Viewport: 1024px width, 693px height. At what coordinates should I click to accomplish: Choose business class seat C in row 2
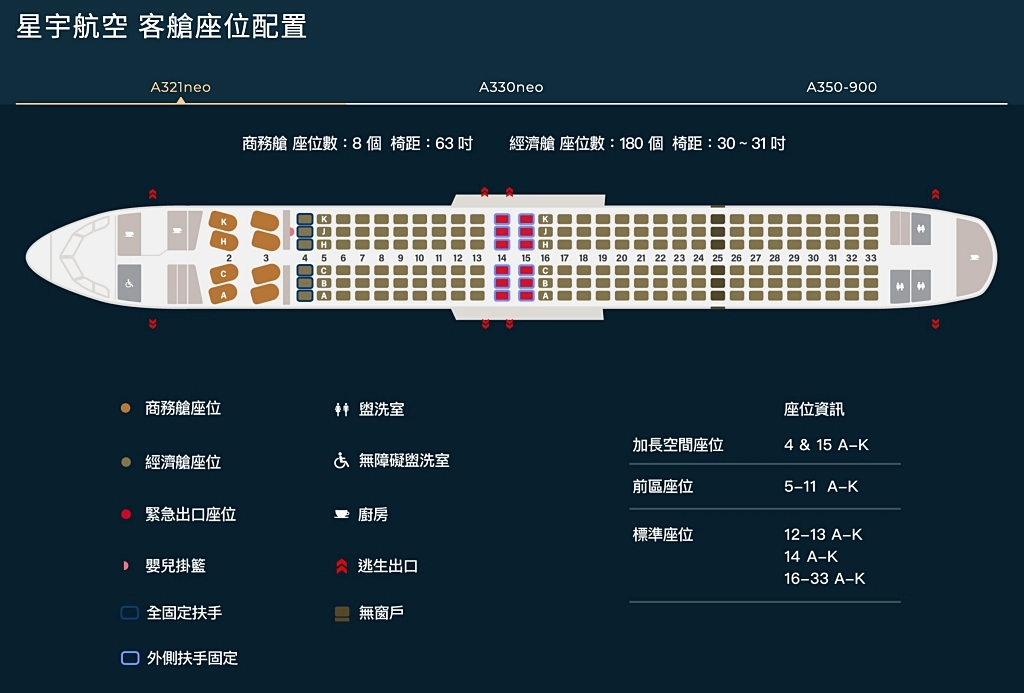[223, 274]
